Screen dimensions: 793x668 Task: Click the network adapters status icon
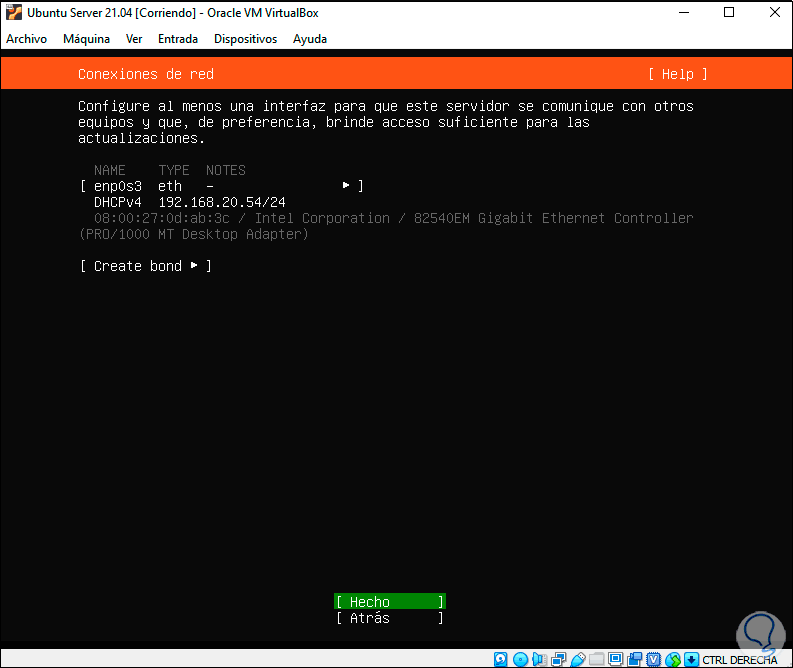(558, 659)
